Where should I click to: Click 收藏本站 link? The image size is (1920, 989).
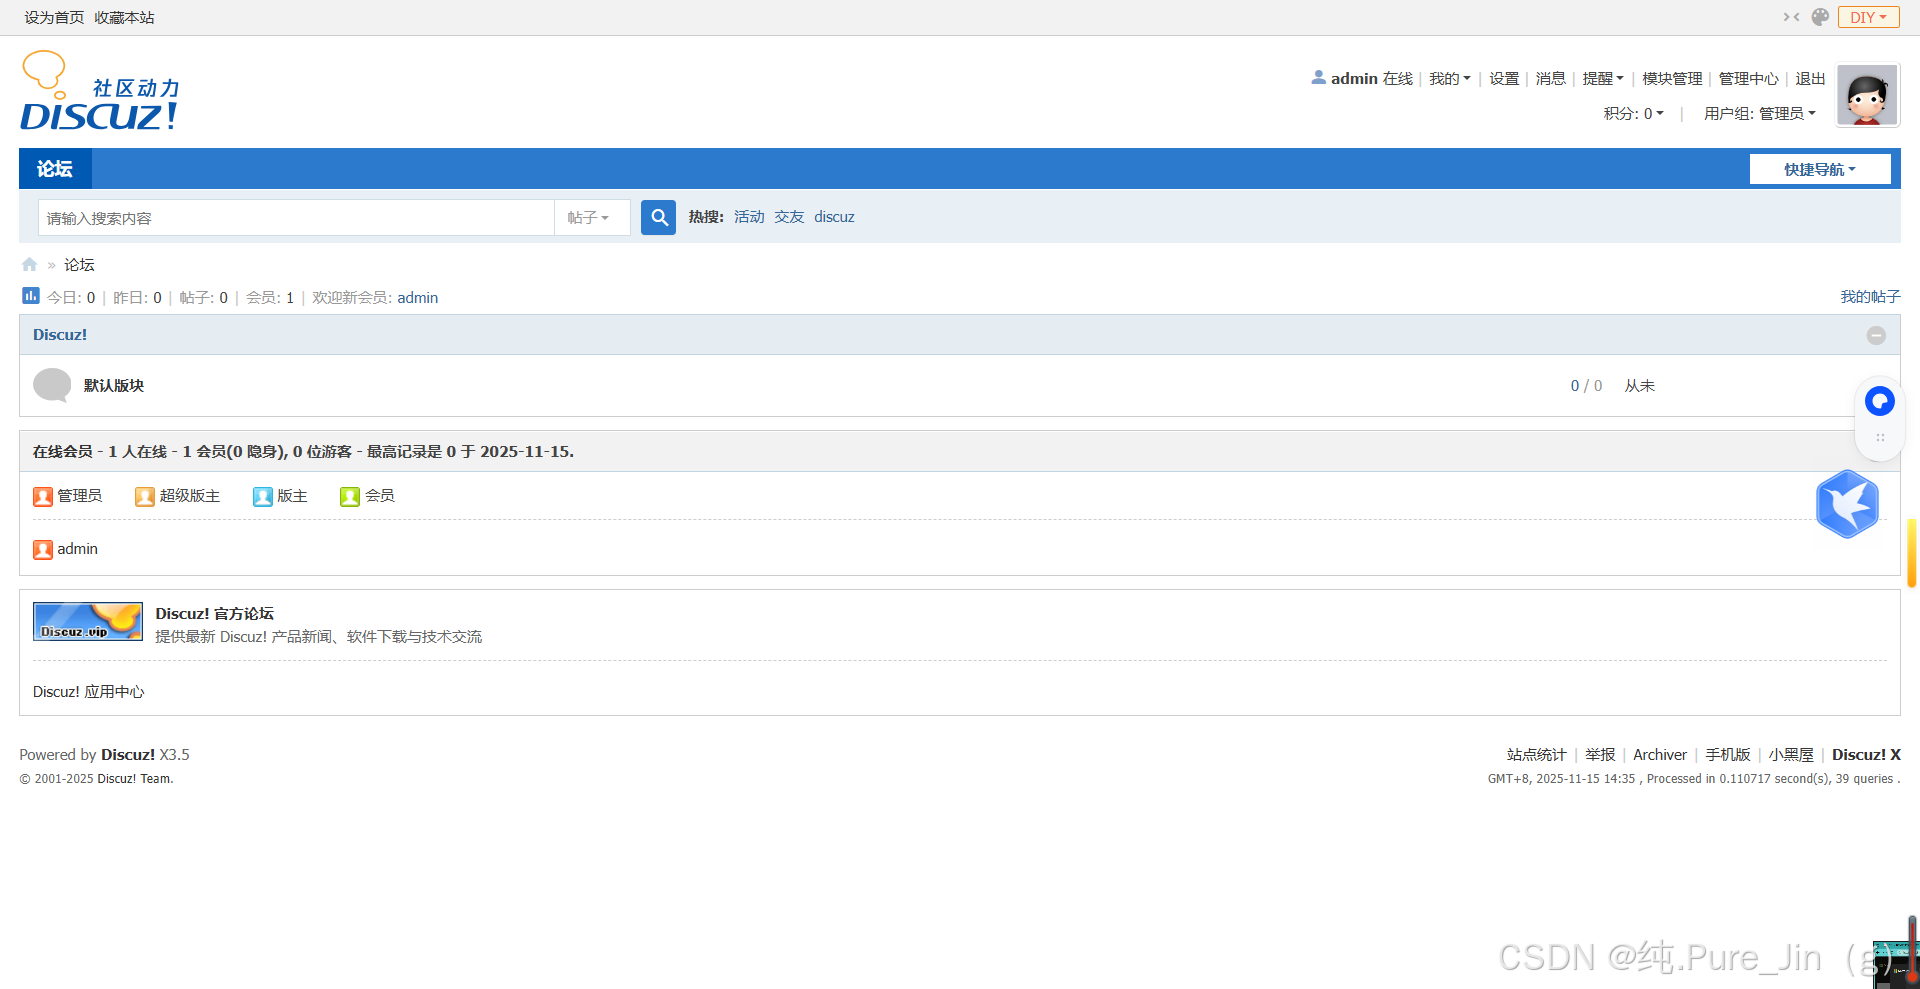click(124, 18)
